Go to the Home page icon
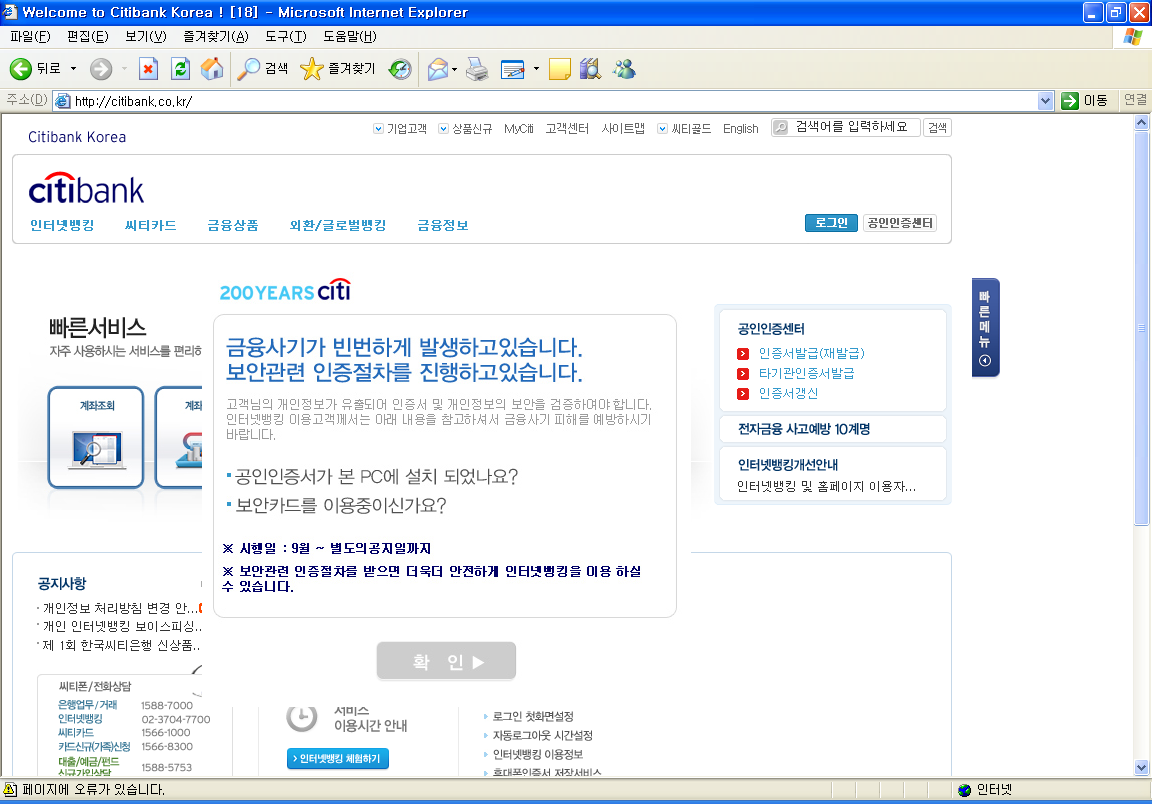 click(x=212, y=69)
